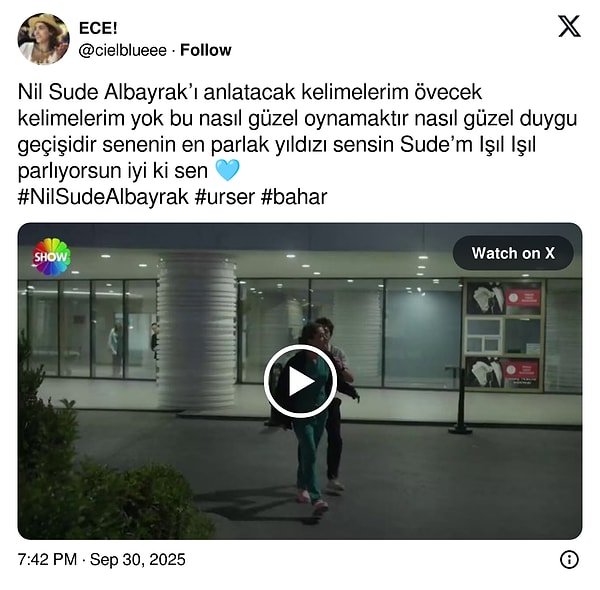Viewport: 600px width, 590px height.
Task: Click the Show TV rainbow logo on video
Action: (51, 257)
